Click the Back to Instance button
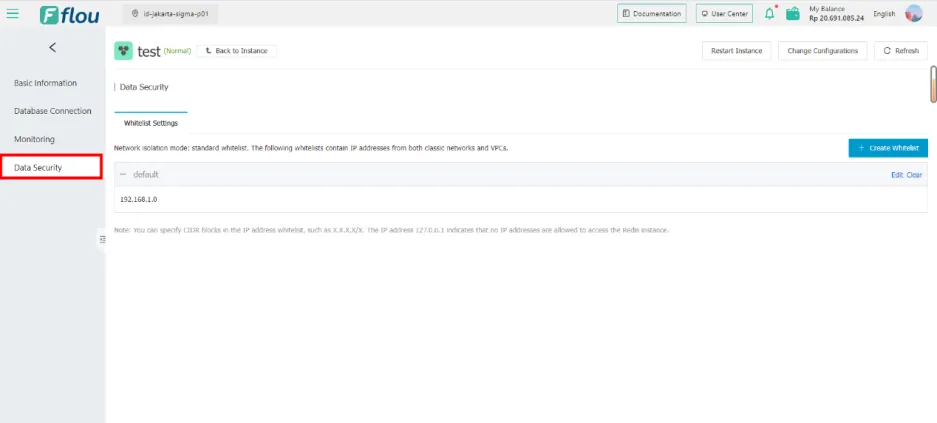This screenshot has height=423, width=937. (236, 51)
